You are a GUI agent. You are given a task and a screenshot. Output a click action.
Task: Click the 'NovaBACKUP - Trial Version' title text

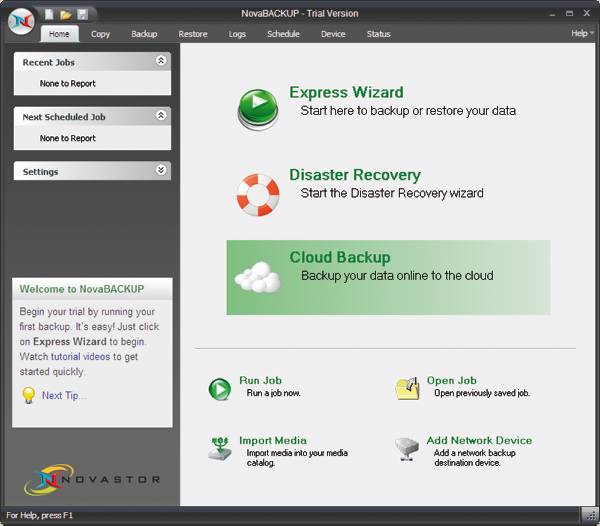click(300, 13)
